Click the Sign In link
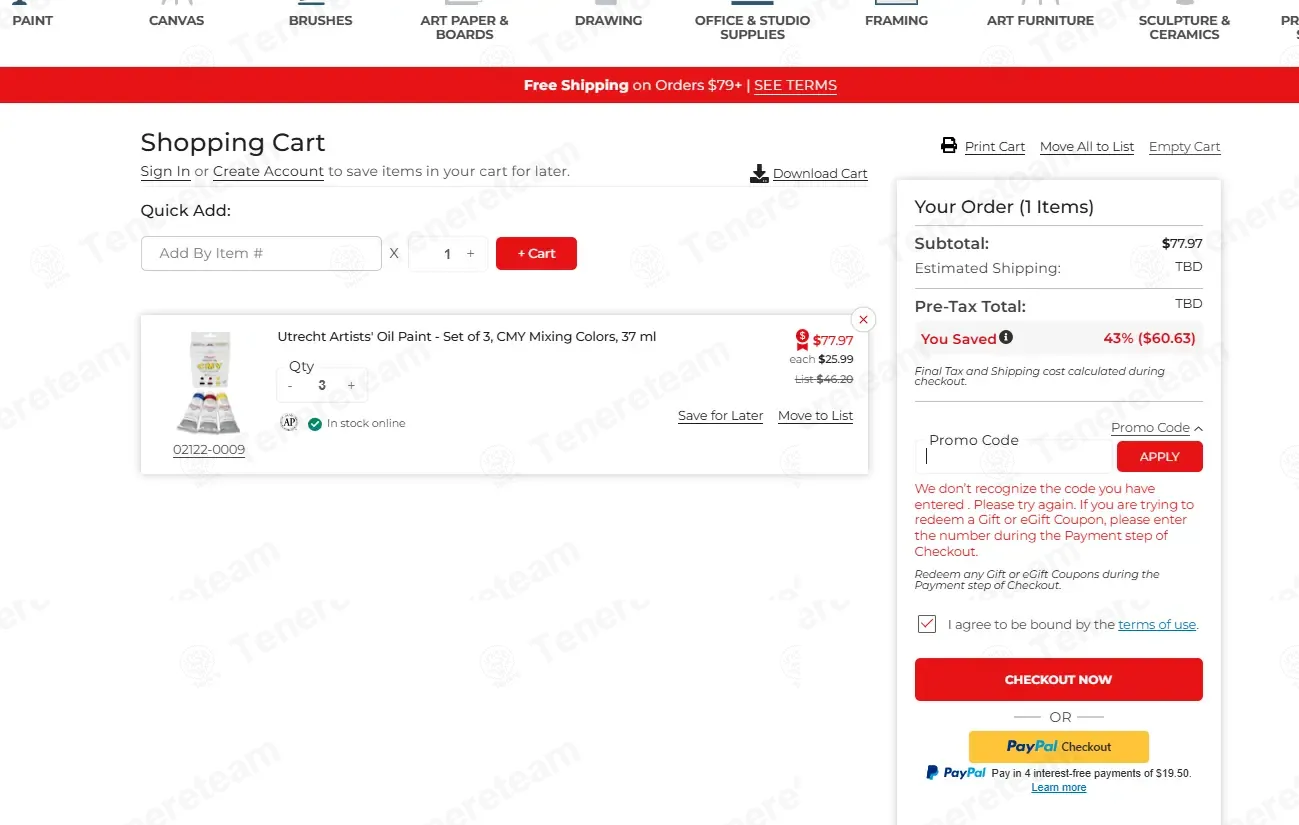Viewport: 1299px width, 825px height. (x=165, y=172)
